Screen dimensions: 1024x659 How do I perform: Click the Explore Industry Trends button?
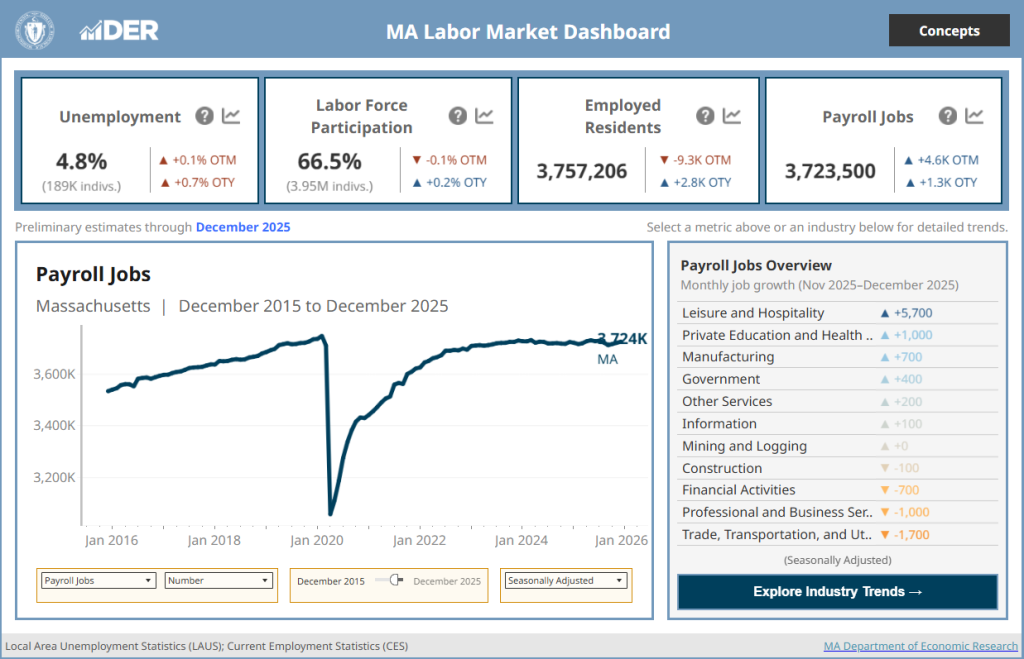point(837,591)
